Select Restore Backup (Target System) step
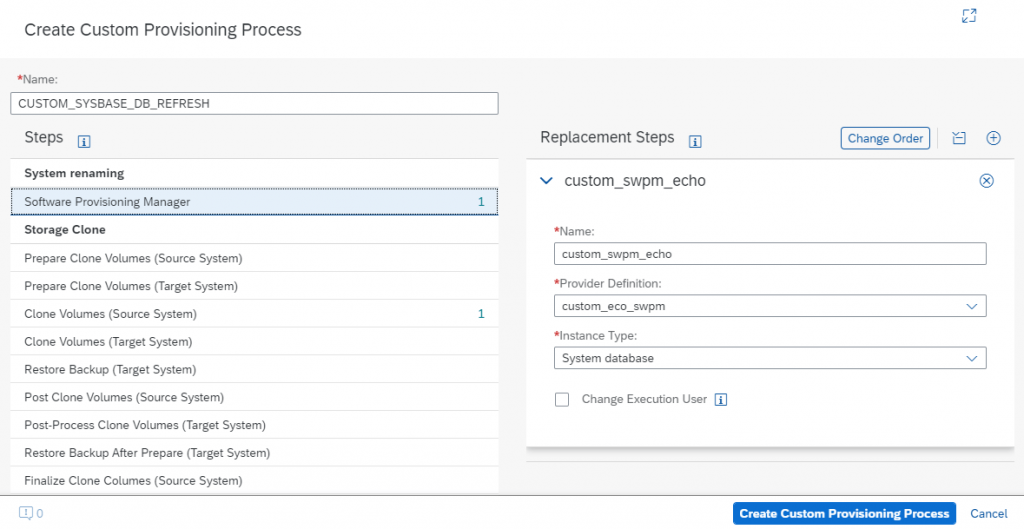The width and height of the screenshot is (1024, 529). (x=254, y=370)
